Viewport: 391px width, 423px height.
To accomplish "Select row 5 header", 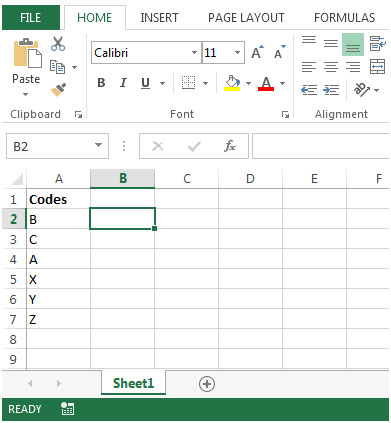I will 14,279.
